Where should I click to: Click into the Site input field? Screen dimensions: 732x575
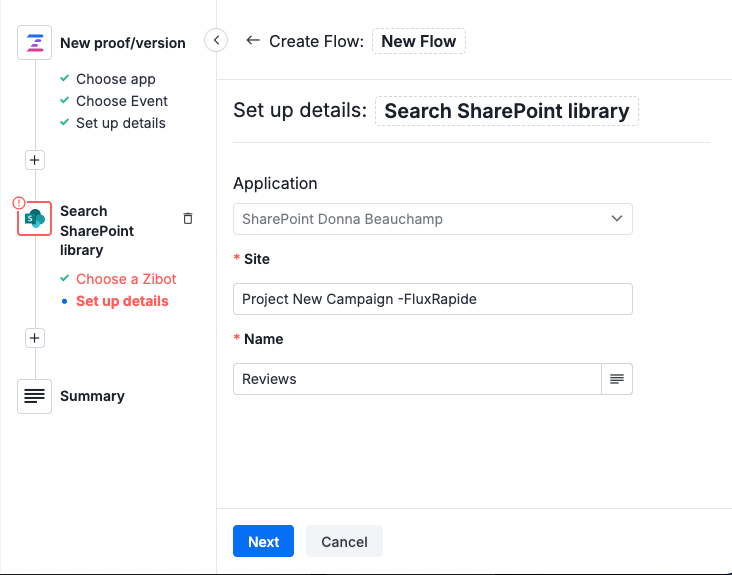433,299
